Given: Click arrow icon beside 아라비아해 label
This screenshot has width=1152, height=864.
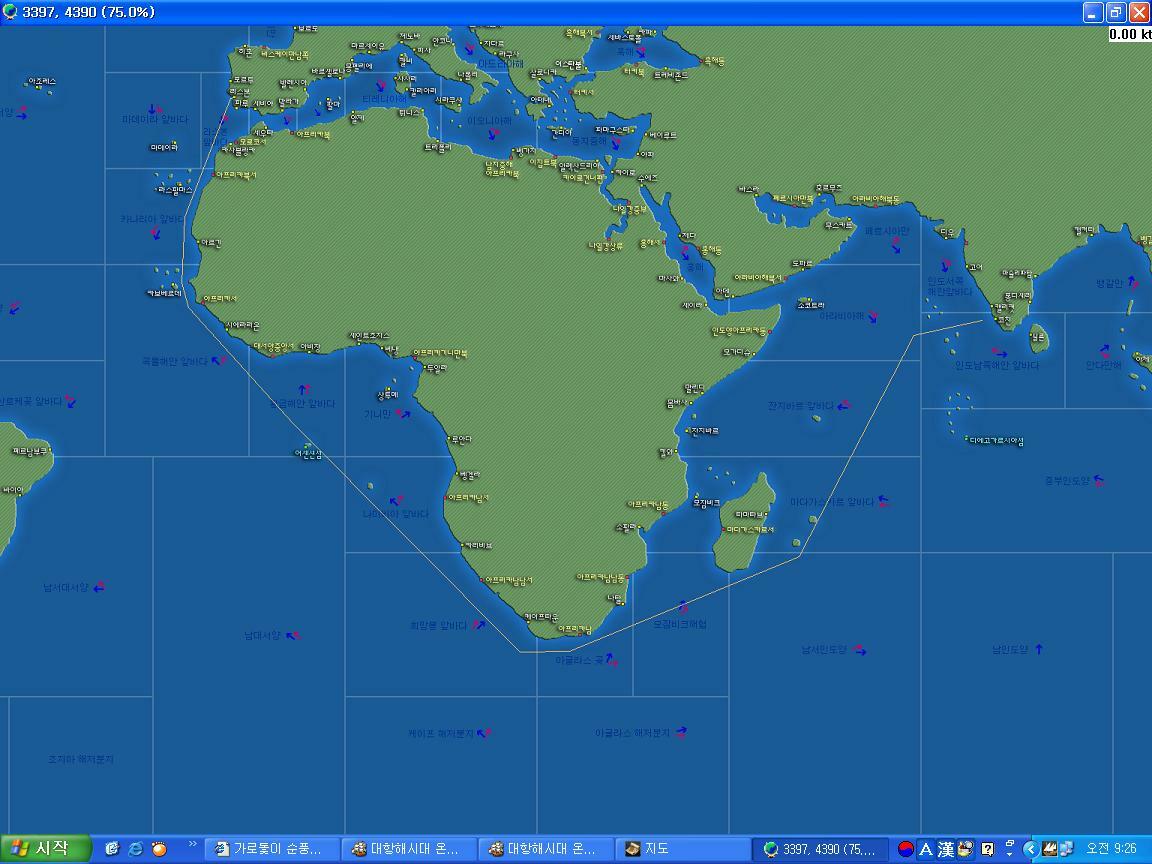Looking at the screenshot, I should point(873,317).
